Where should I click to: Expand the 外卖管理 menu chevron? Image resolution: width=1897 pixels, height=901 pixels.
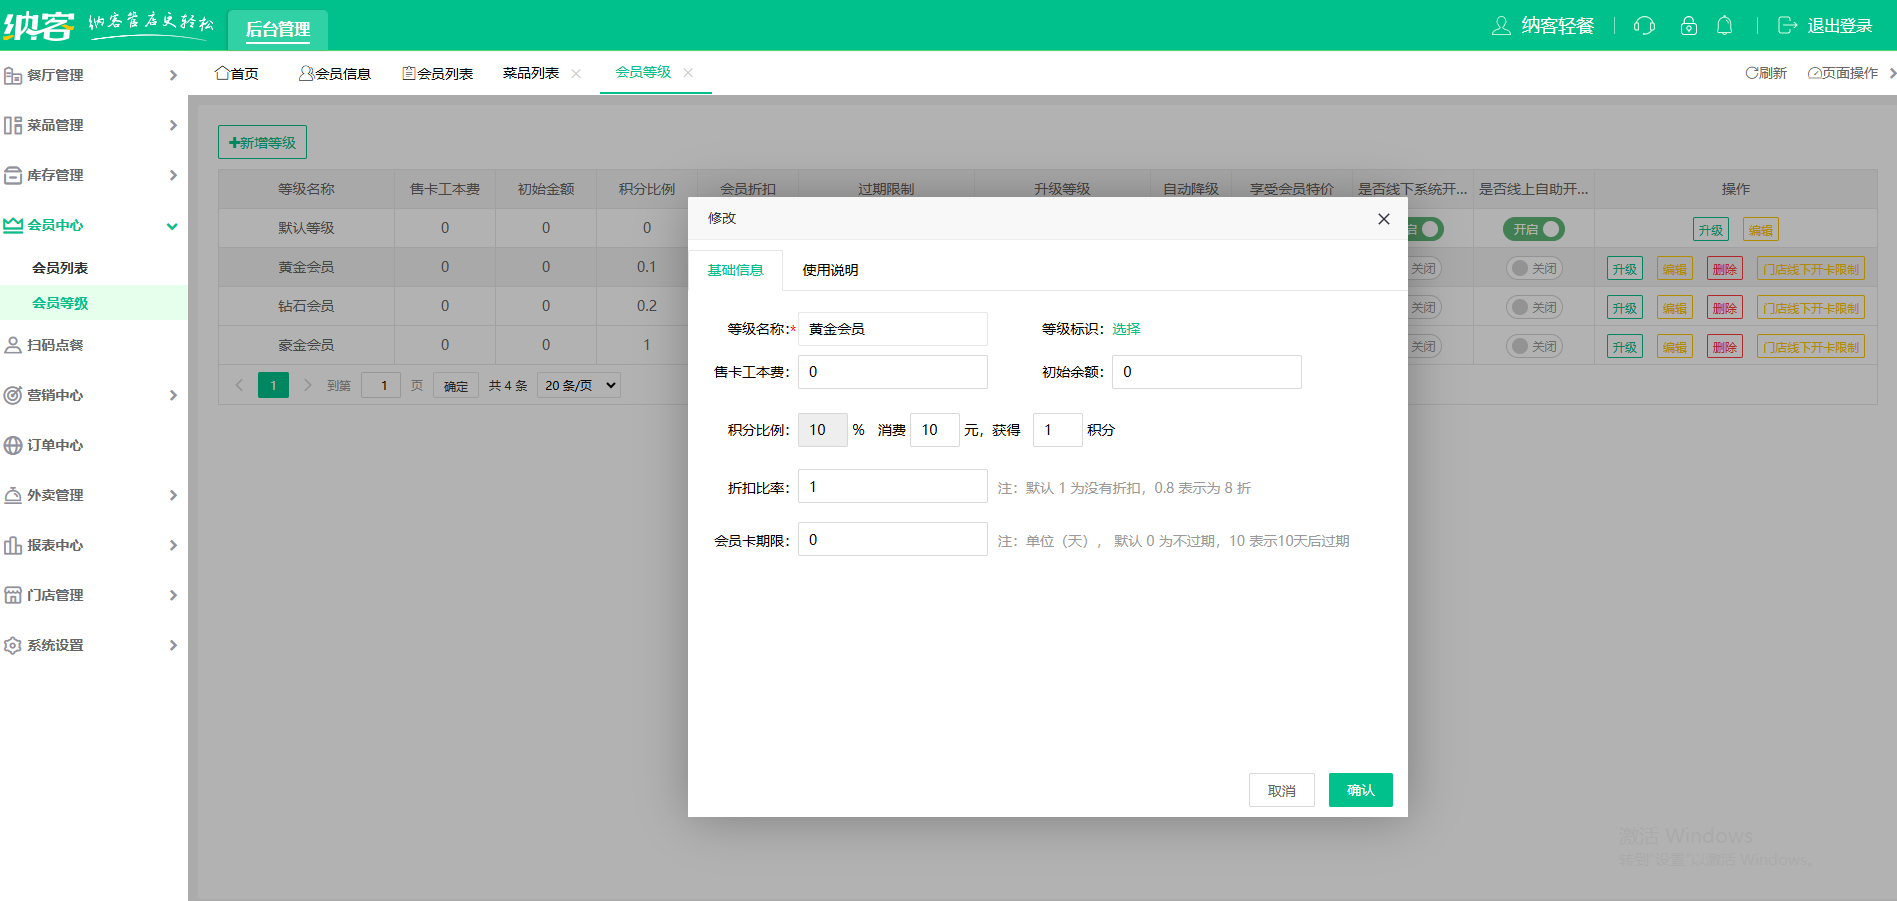(173, 495)
